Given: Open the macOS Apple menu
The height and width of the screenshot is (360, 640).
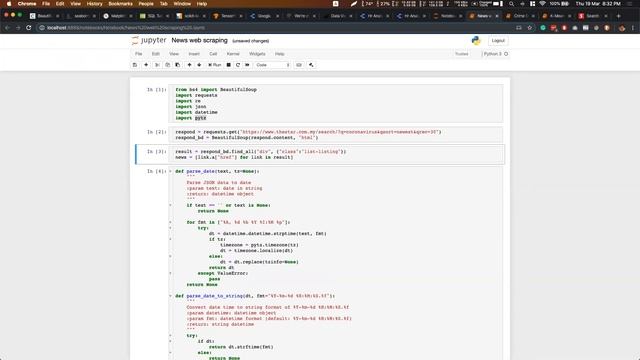Looking at the screenshot, I should tap(9, 4).
